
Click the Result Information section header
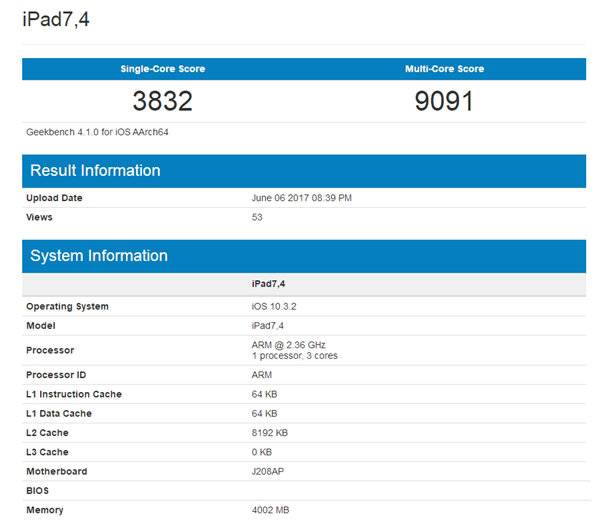pos(95,170)
